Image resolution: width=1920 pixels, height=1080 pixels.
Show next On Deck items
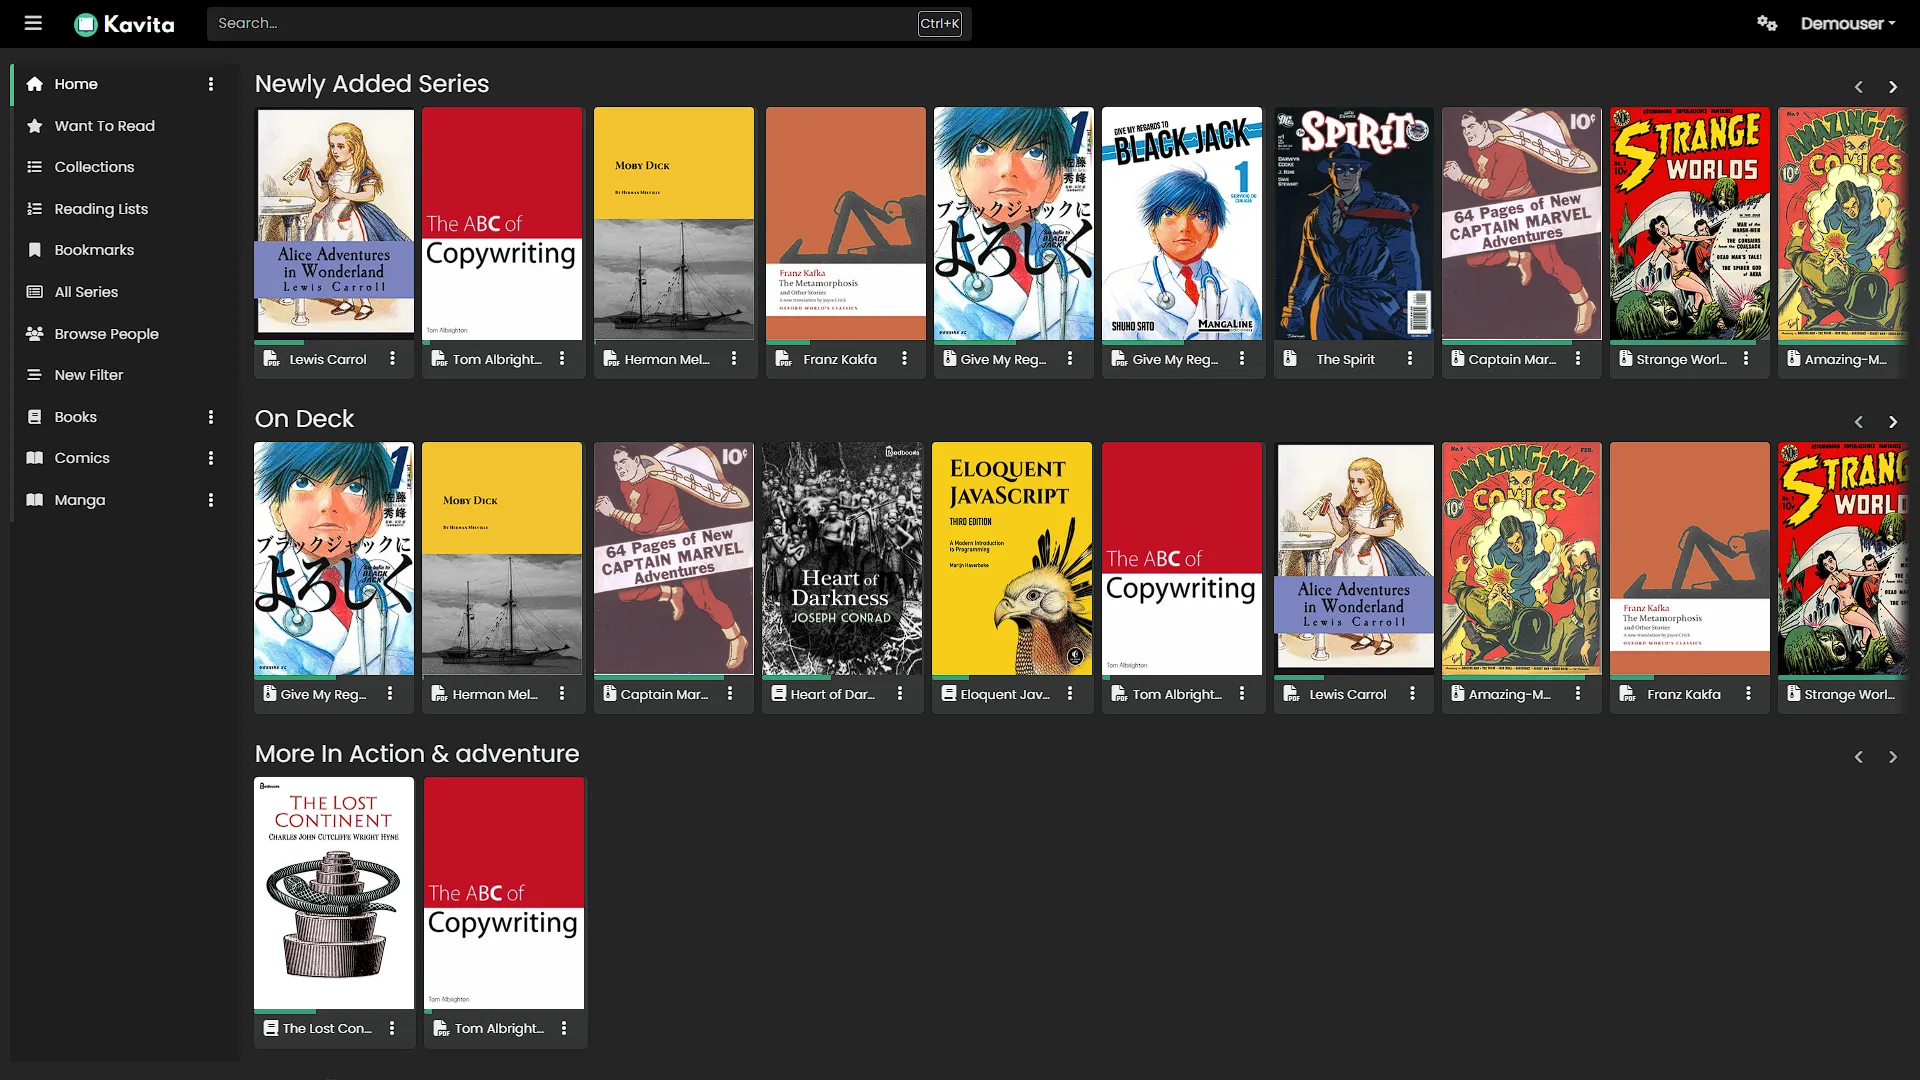point(1893,422)
